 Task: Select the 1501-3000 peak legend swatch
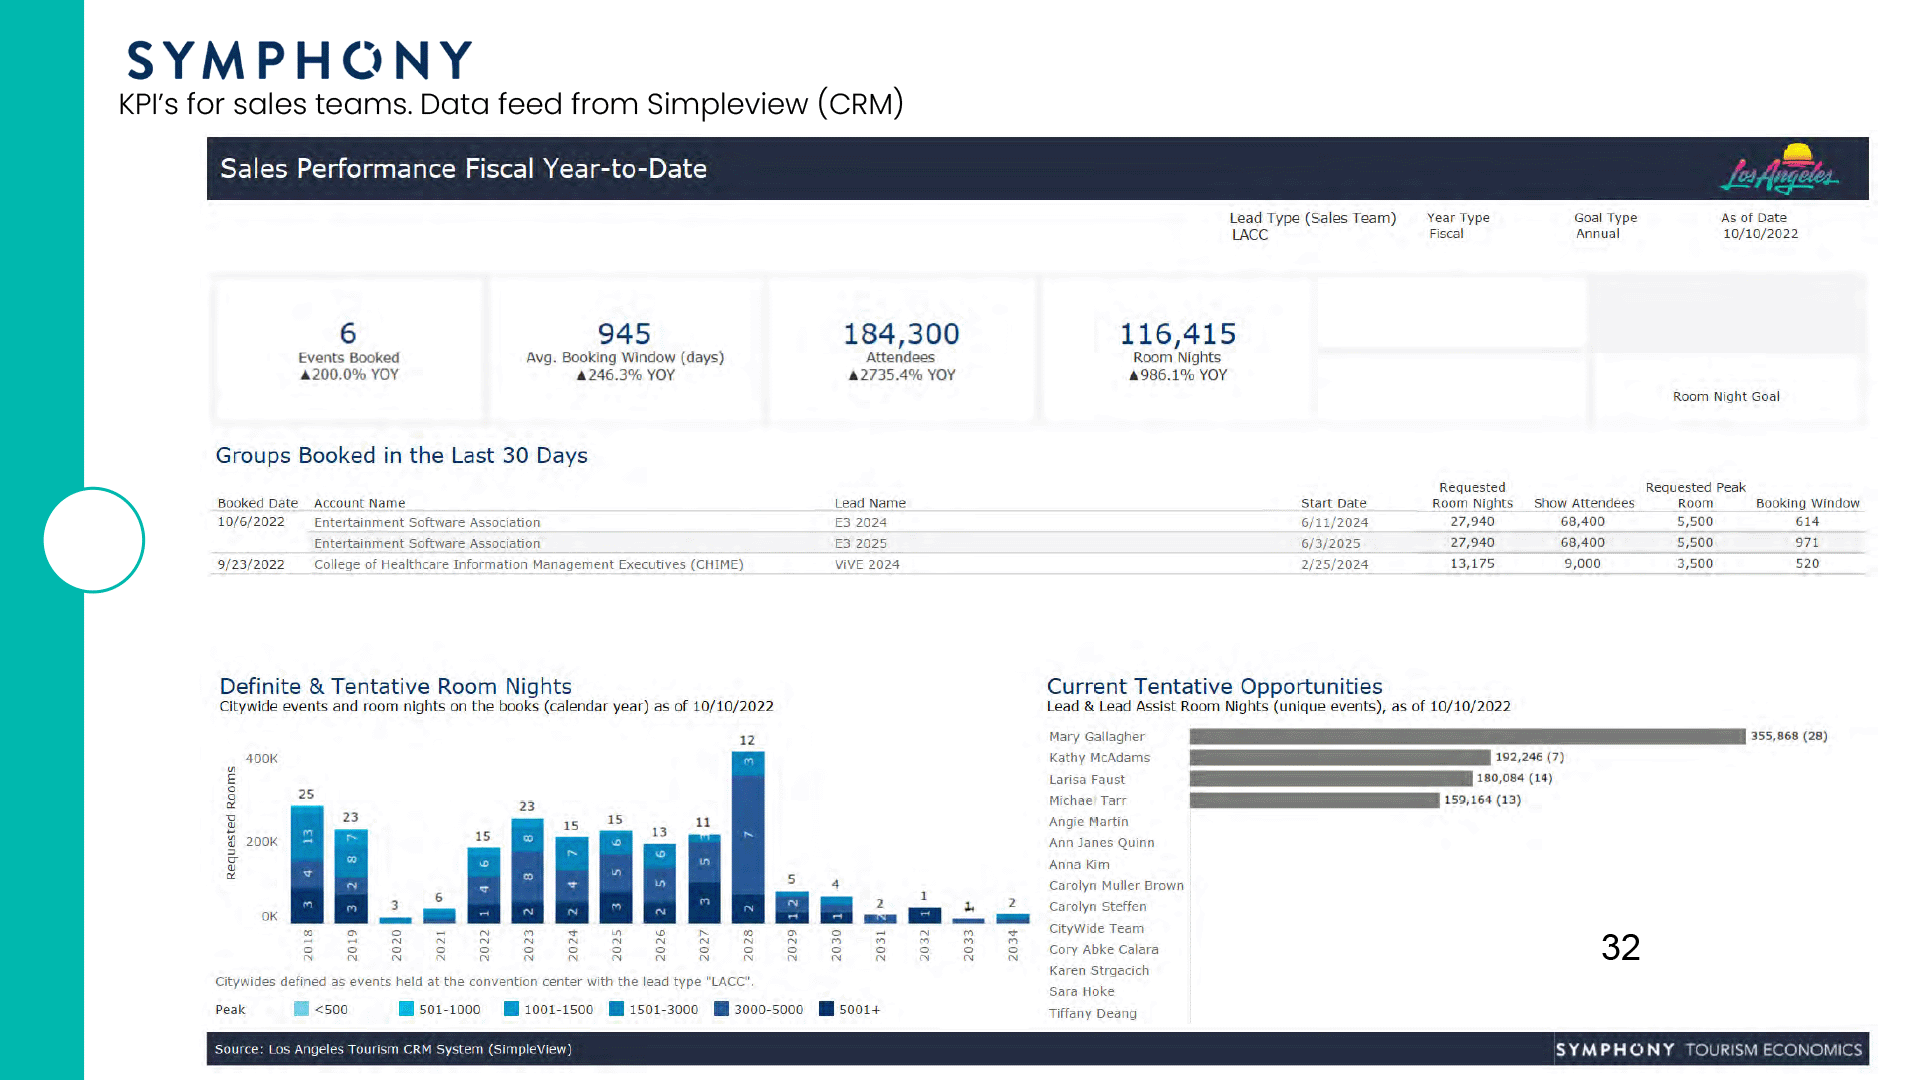click(x=616, y=1009)
